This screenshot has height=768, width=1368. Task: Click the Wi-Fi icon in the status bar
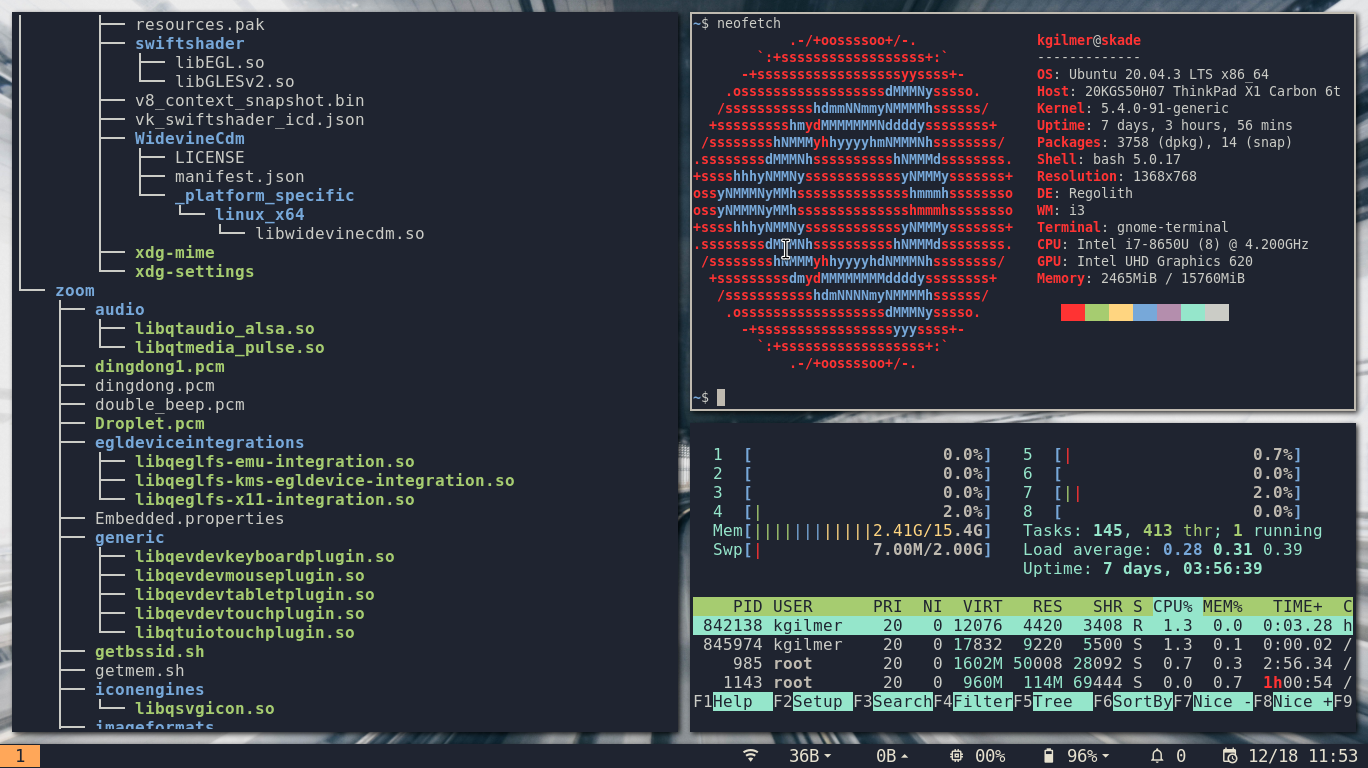(751, 756)
